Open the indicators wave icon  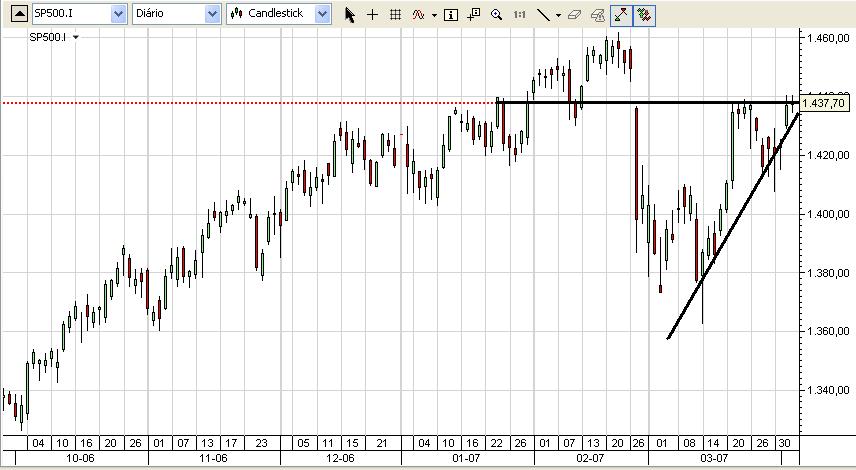[419, 15]
